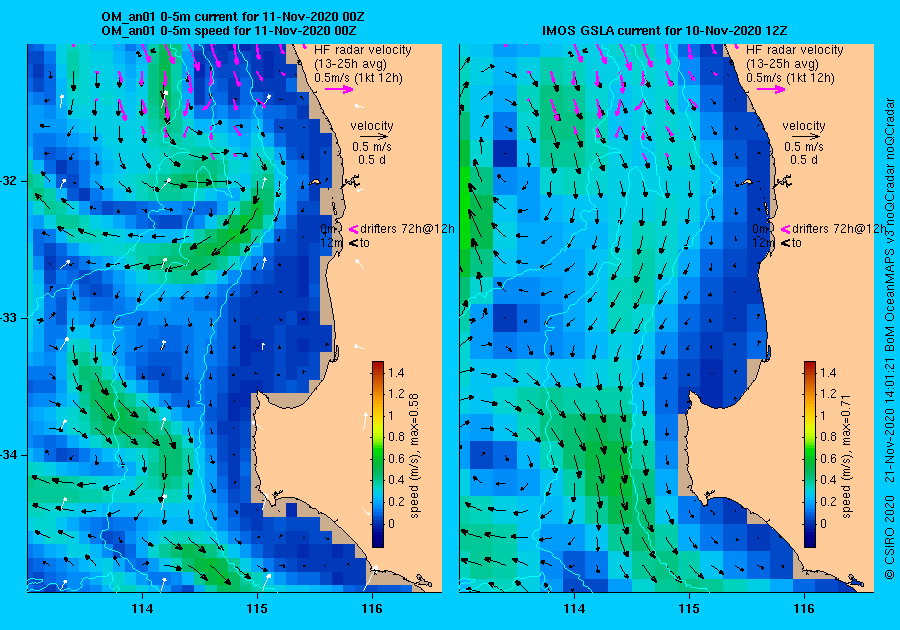
Task: Click longitude '114' under the left map
Action: point(142,609)
